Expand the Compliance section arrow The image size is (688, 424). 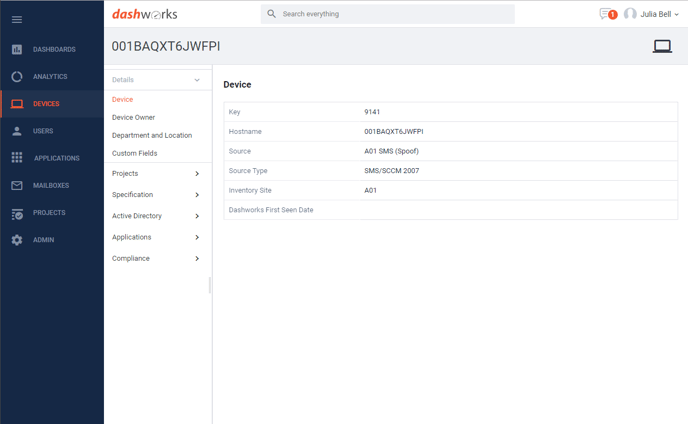pos(197,259)
